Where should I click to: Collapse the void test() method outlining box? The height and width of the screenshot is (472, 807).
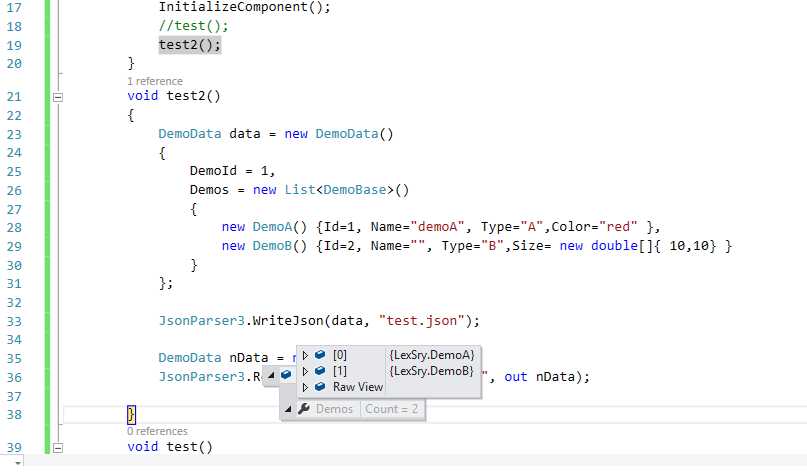pyautogui.click(x=58, y=448)
